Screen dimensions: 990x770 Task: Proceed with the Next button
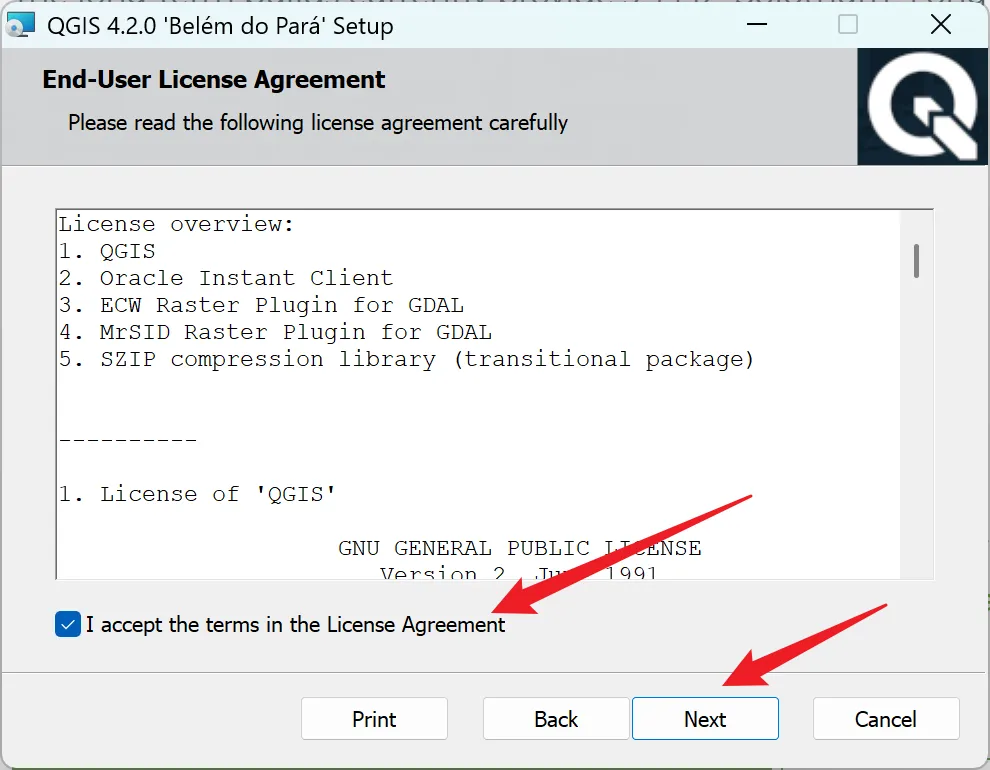click(705, 719)
